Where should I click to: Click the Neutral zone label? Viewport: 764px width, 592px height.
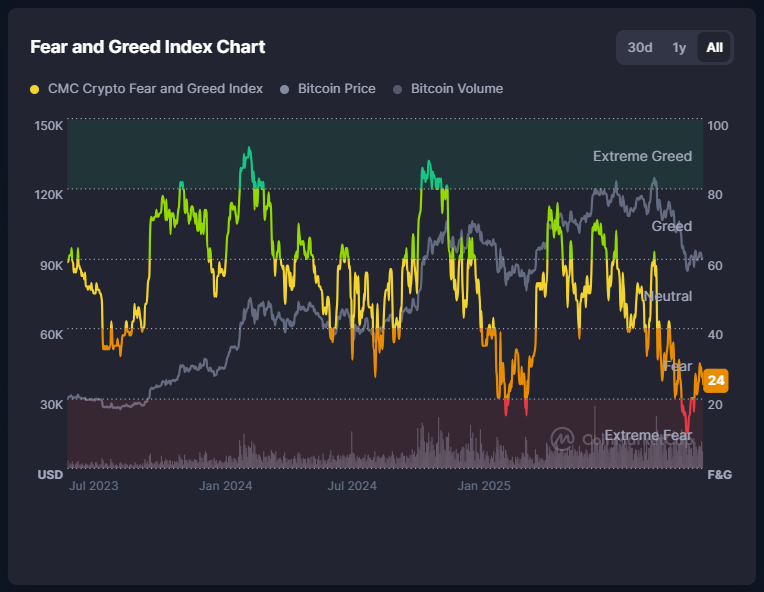667,296
